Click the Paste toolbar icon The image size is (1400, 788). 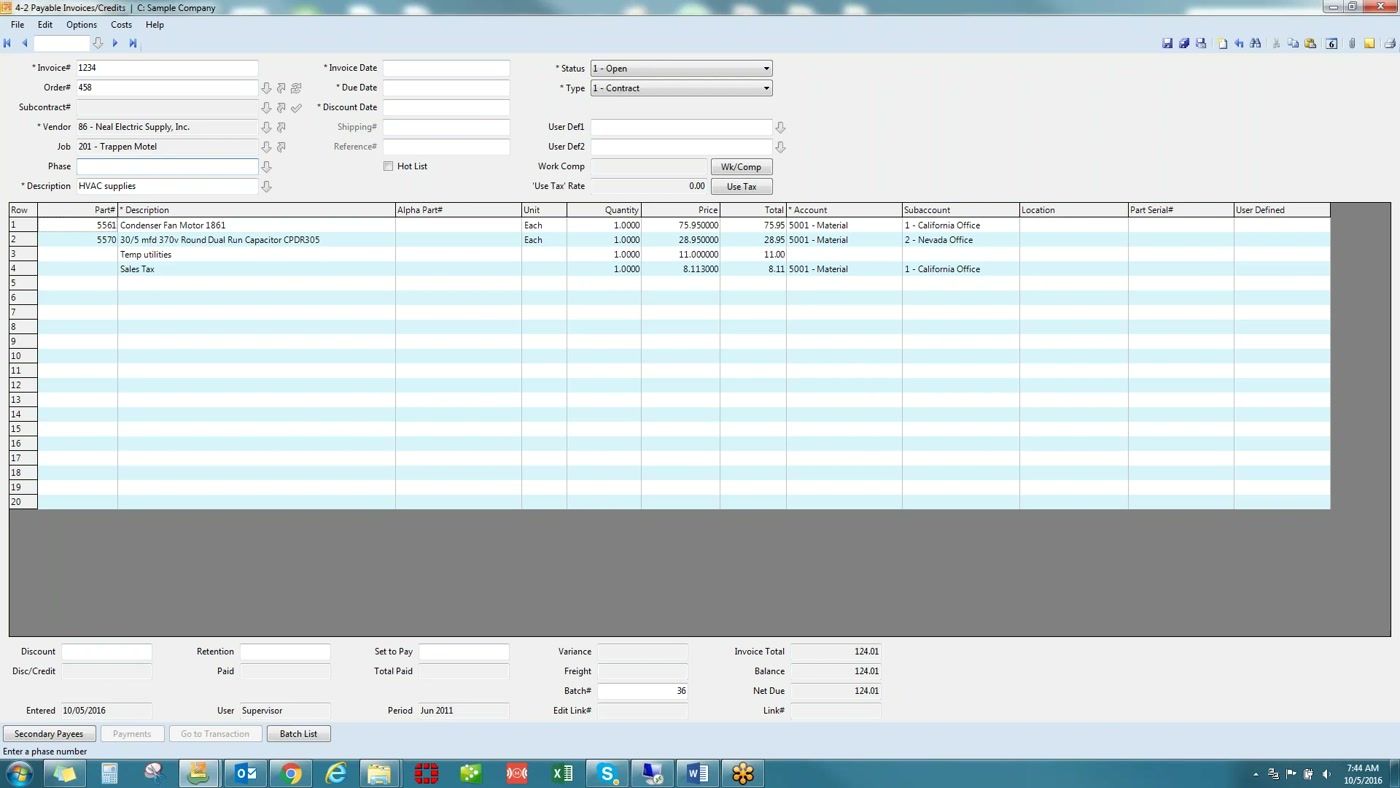pyautogui.click(x=1310, y=43)
